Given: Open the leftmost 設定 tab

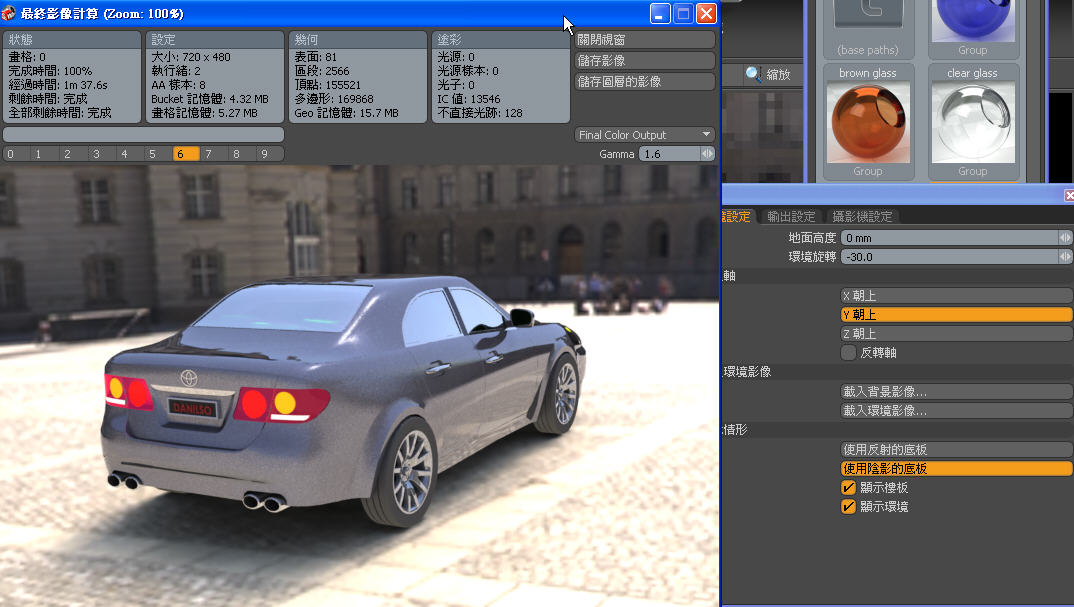Looking at the screenshot, I should pos(738,216).
